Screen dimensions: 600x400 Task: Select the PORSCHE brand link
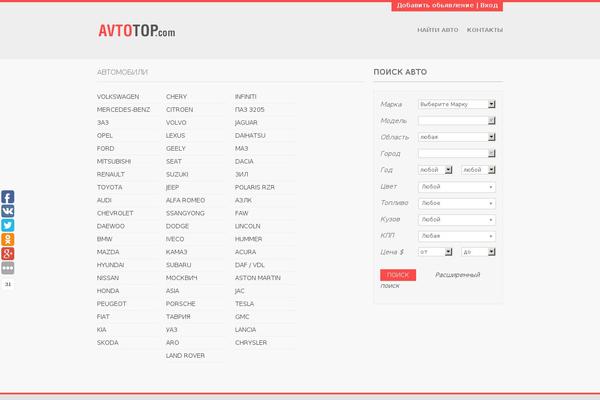pyautogui.click(x=181, y=304)
